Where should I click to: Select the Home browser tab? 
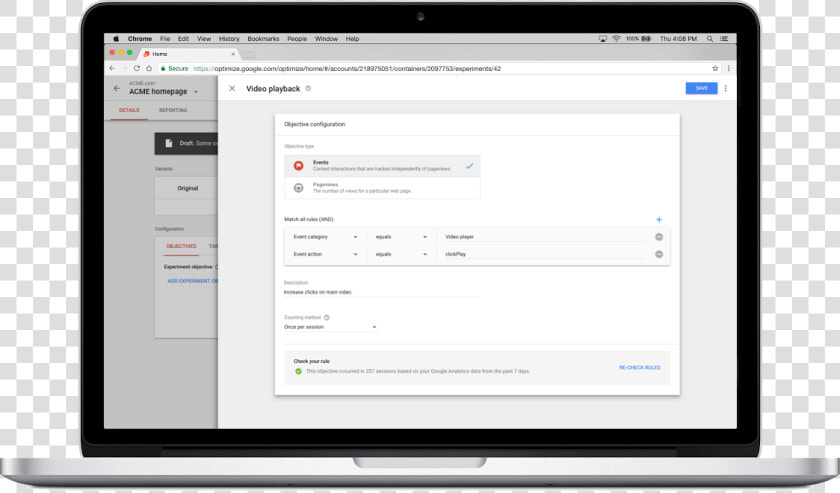pos(188,54)
